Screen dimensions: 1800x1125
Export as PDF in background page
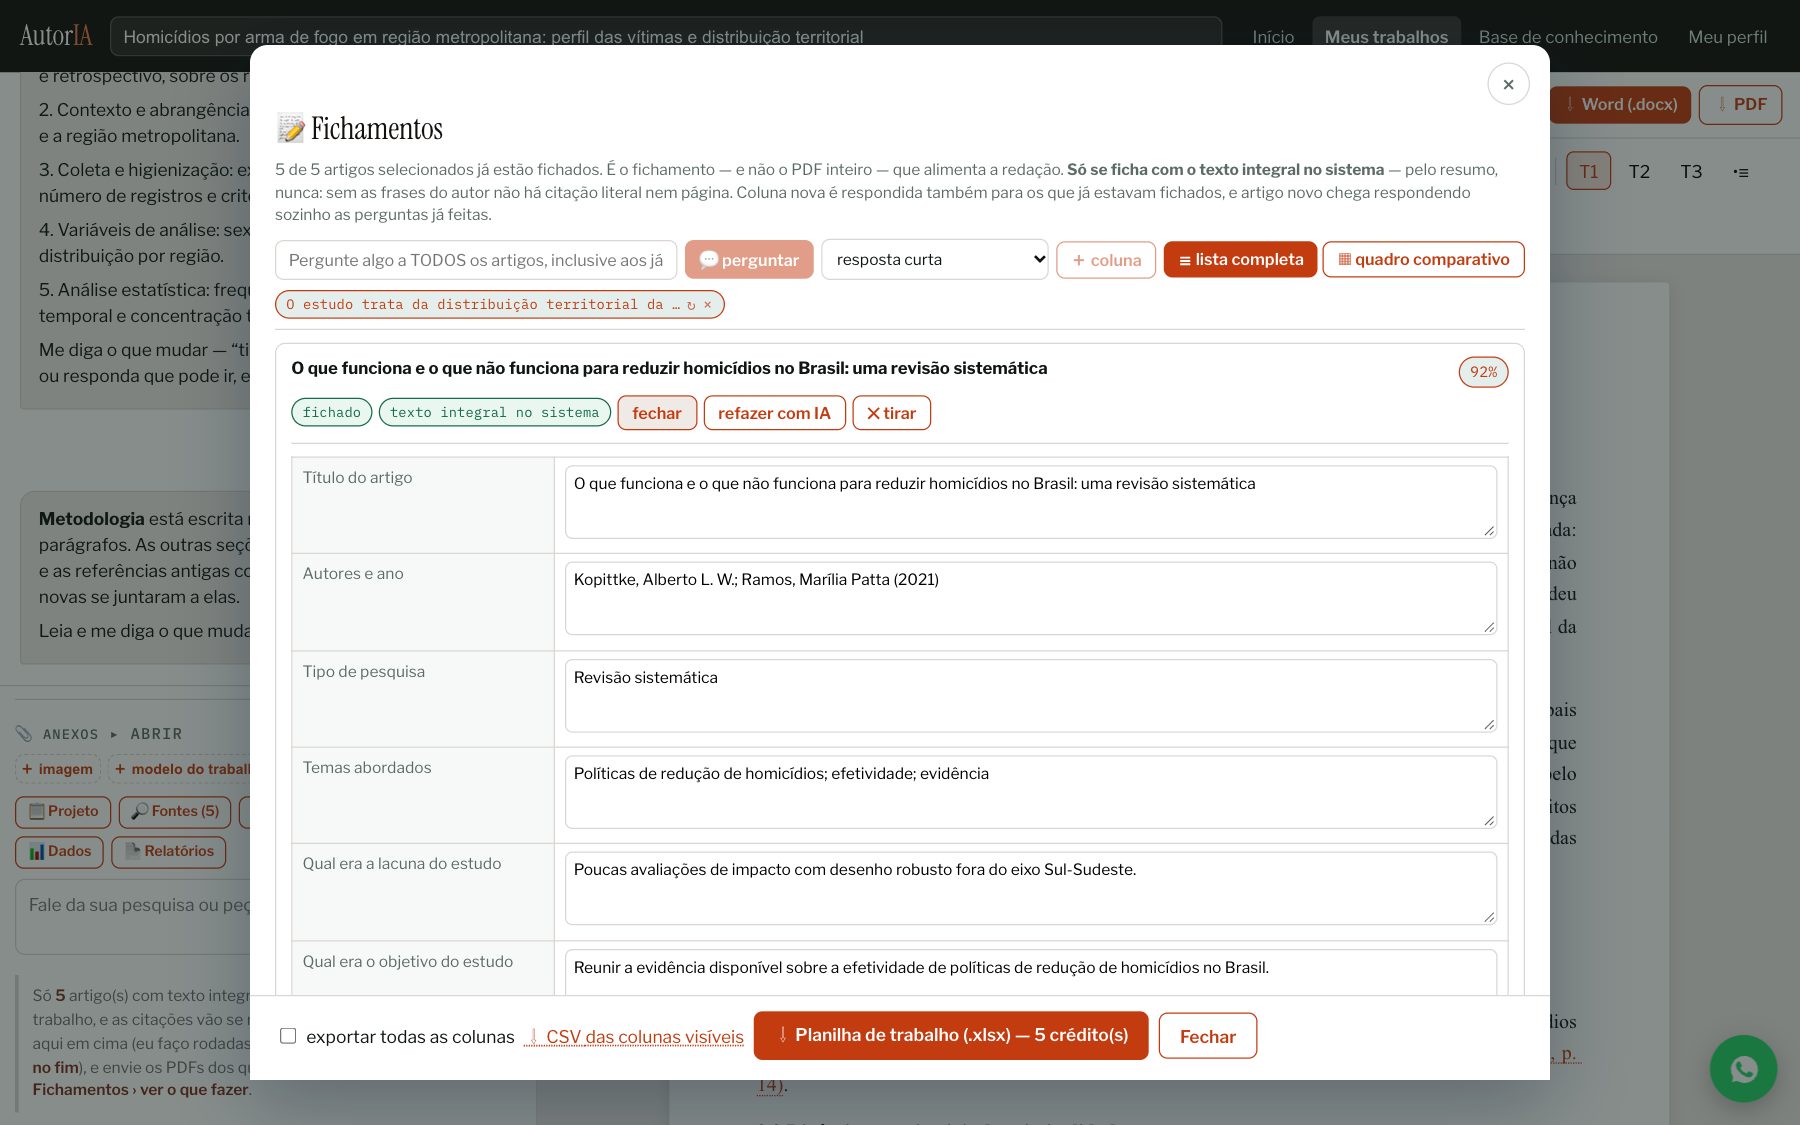click(1740, 105)
